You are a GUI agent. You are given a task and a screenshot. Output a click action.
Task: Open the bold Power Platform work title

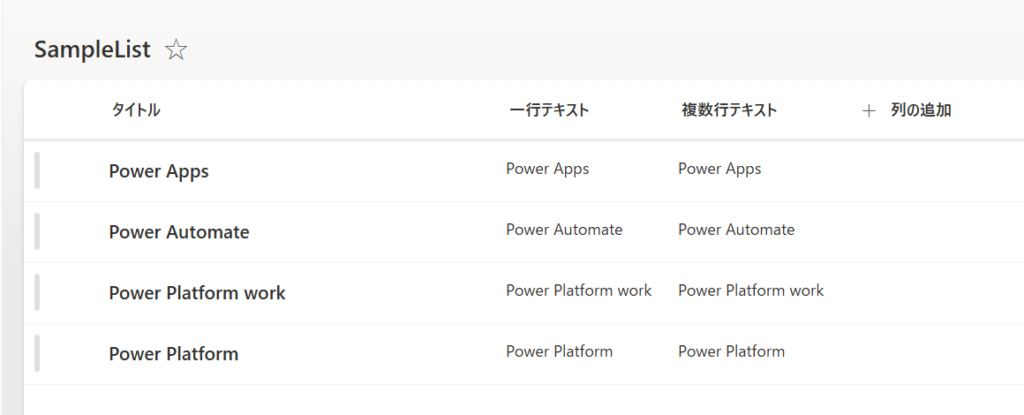point(197,293)
